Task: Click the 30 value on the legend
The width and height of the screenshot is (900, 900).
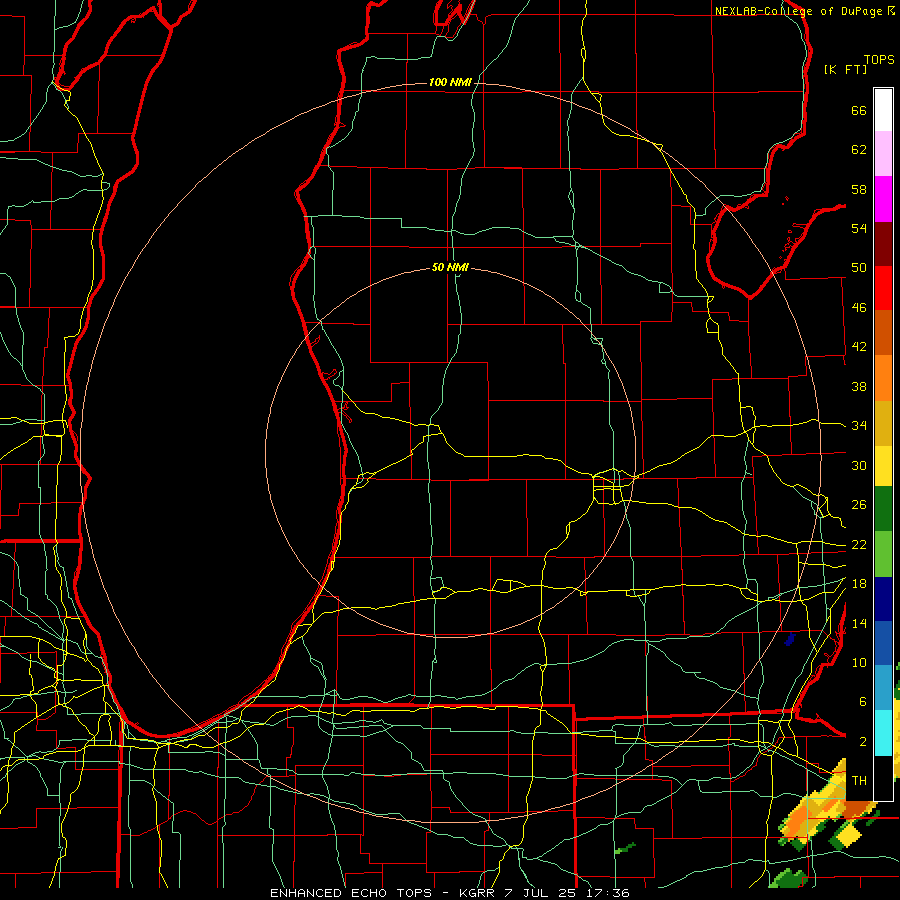Action: coord(859,465)
